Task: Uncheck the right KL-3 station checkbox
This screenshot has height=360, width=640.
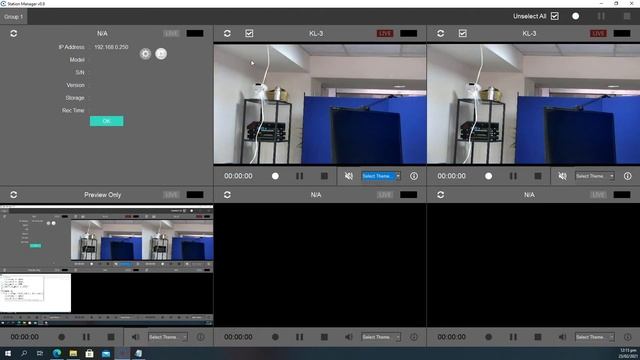Action: coord(462,33)
